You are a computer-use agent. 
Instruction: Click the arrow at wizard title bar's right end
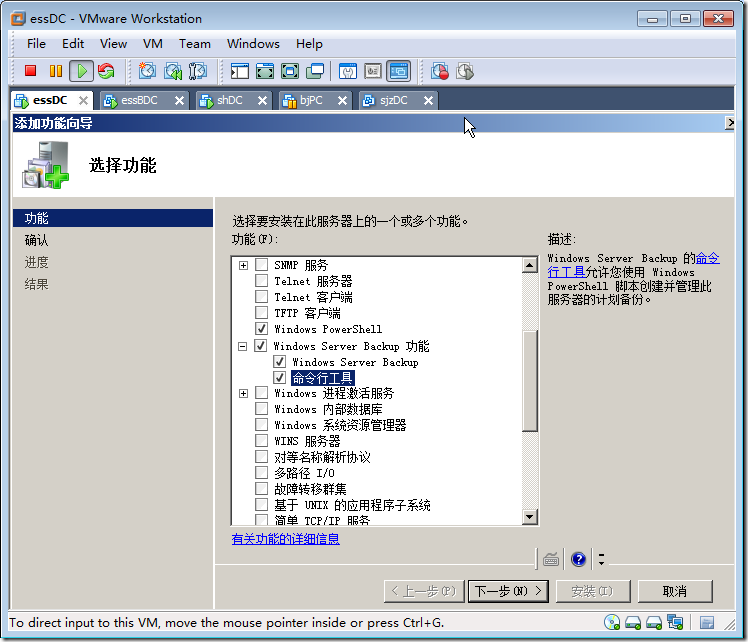point(729,123)
